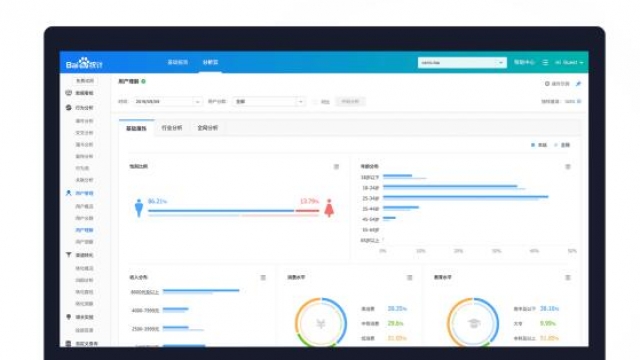Click the blue pin icon beside page settings

tap(578, 84)
